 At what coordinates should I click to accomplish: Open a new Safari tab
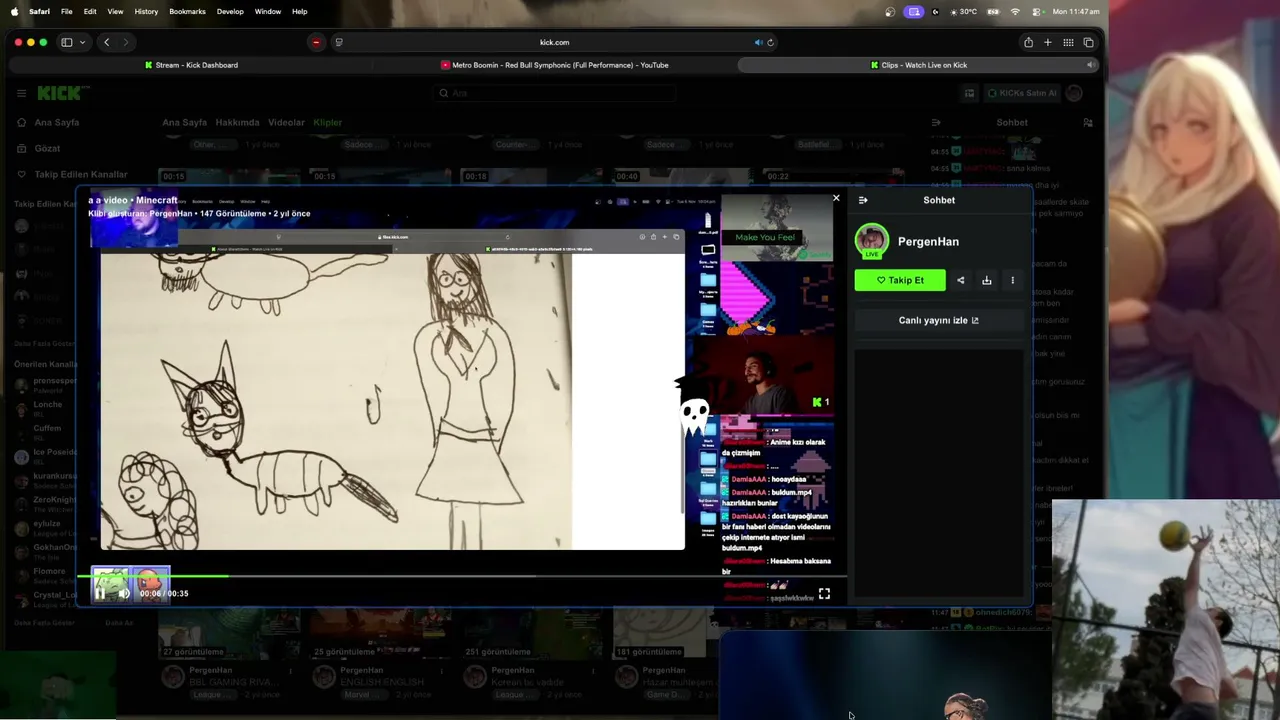point(1047,42)
